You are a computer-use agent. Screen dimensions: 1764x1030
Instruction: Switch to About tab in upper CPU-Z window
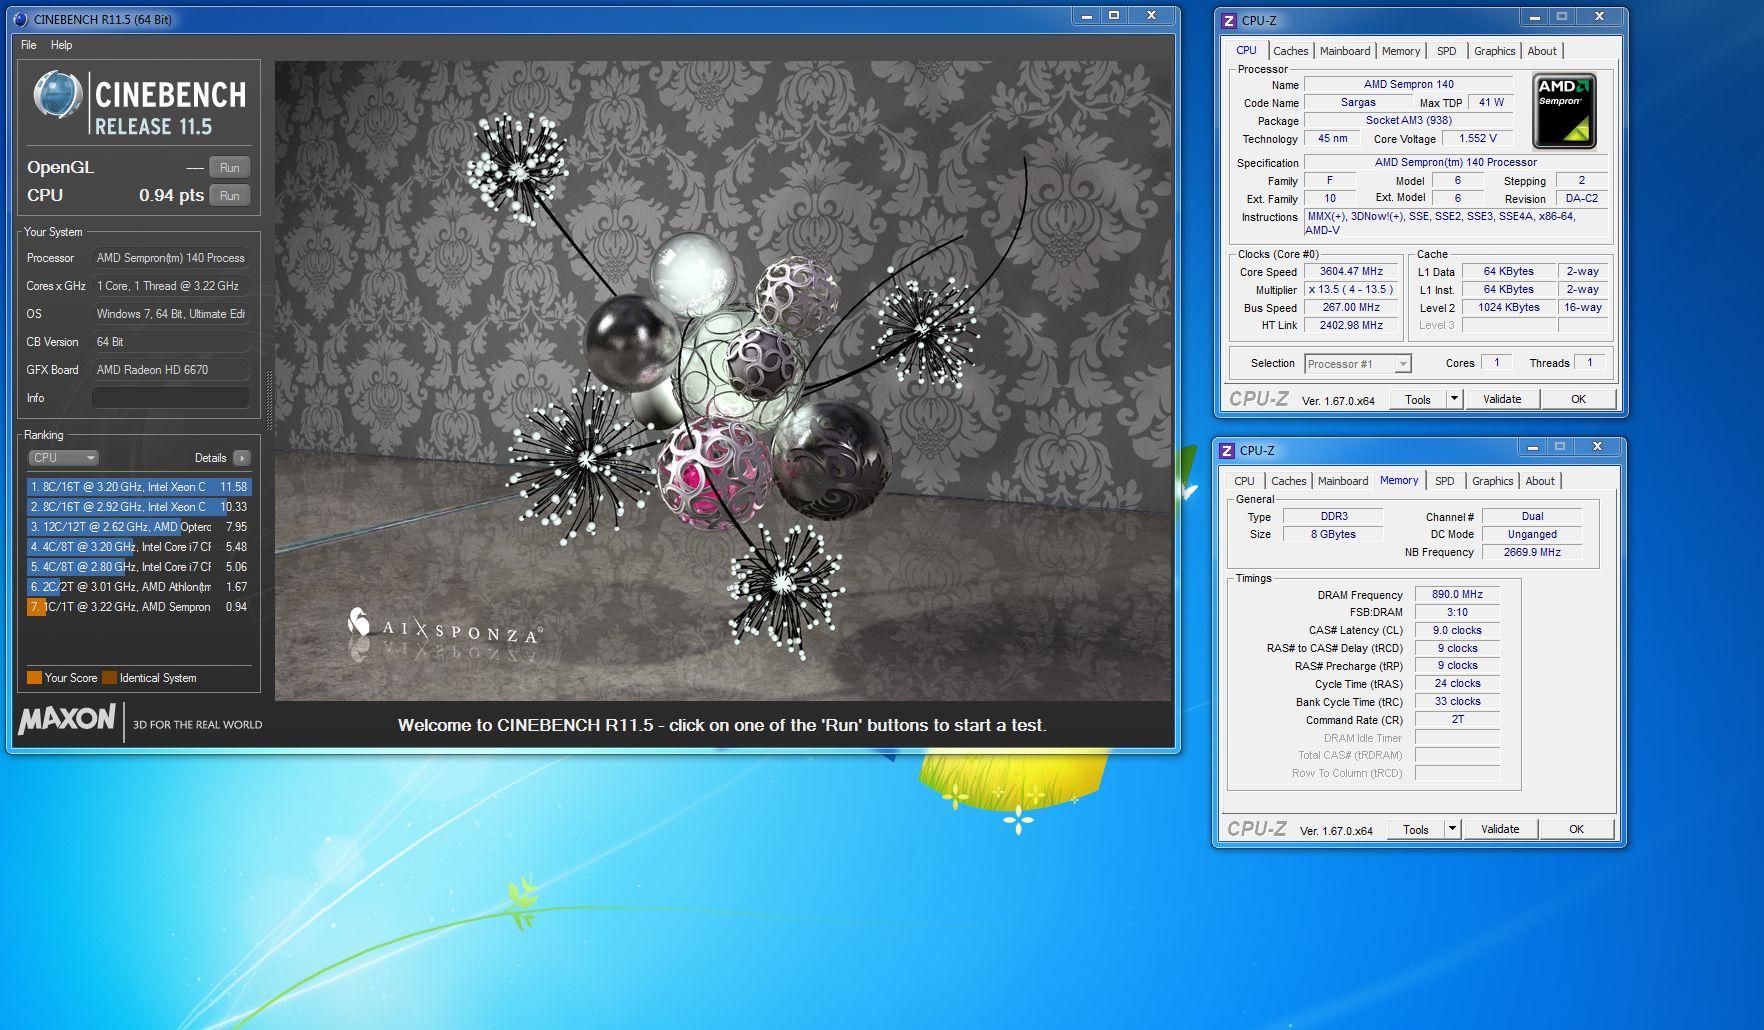(1542, 51)
